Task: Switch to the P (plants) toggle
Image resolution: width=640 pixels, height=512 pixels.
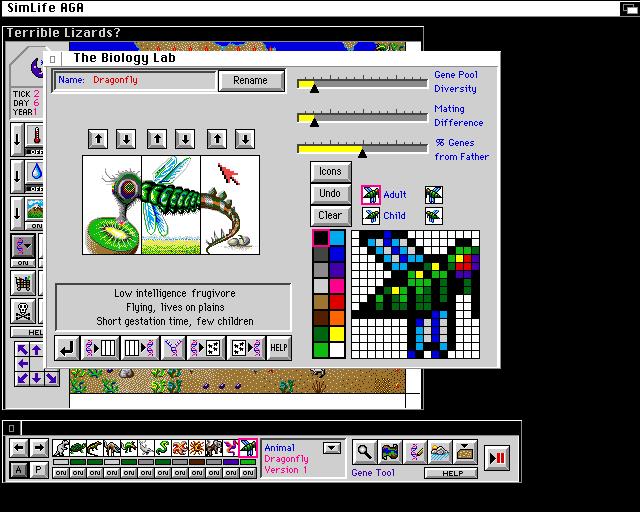Action: tap(38, 470)
